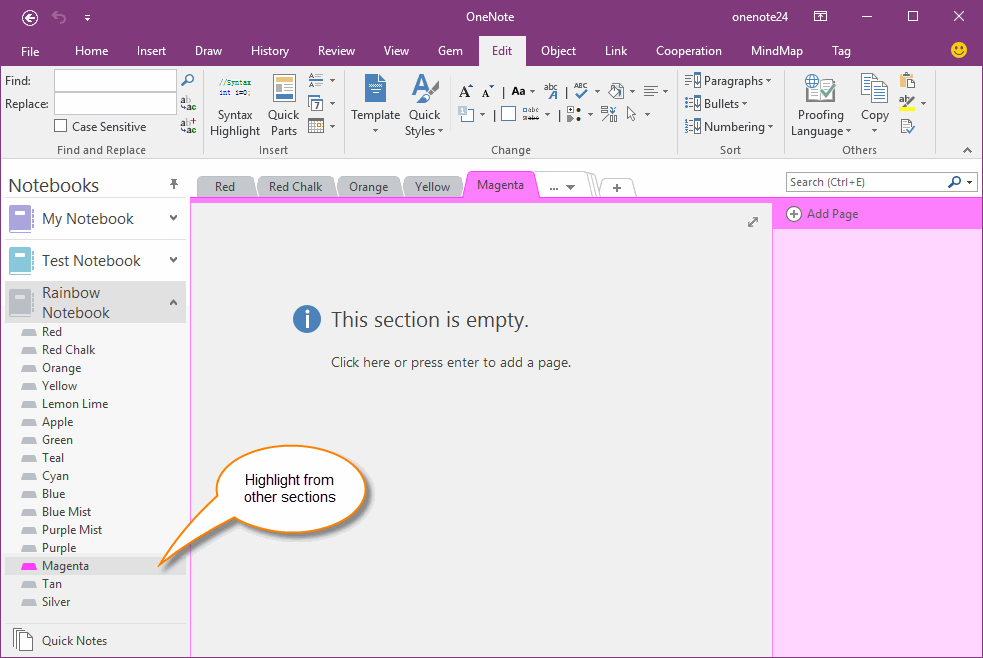This screenshot has width=983, height=658.
Task: Click the document checkmark icon in Others
Action: (x=907, y=127)
